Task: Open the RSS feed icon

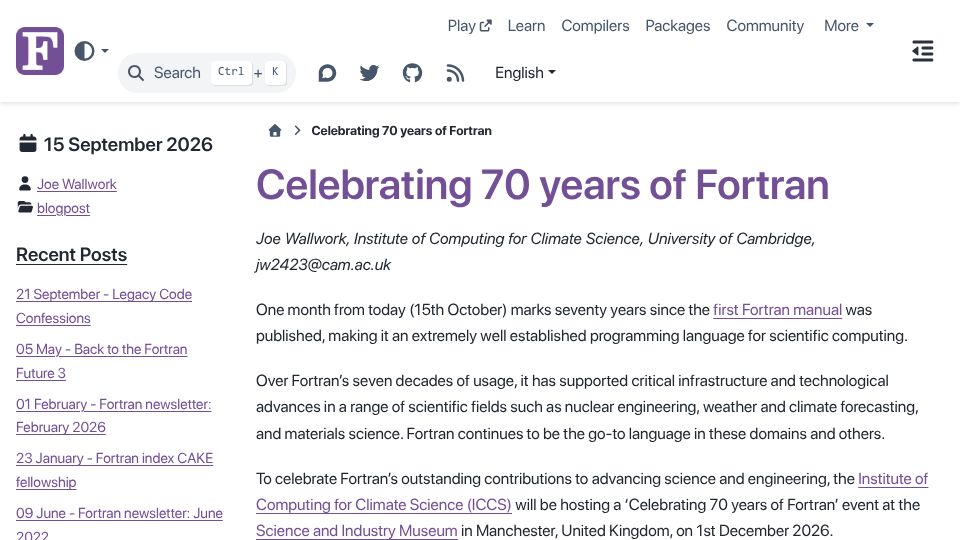Action: 455,73
